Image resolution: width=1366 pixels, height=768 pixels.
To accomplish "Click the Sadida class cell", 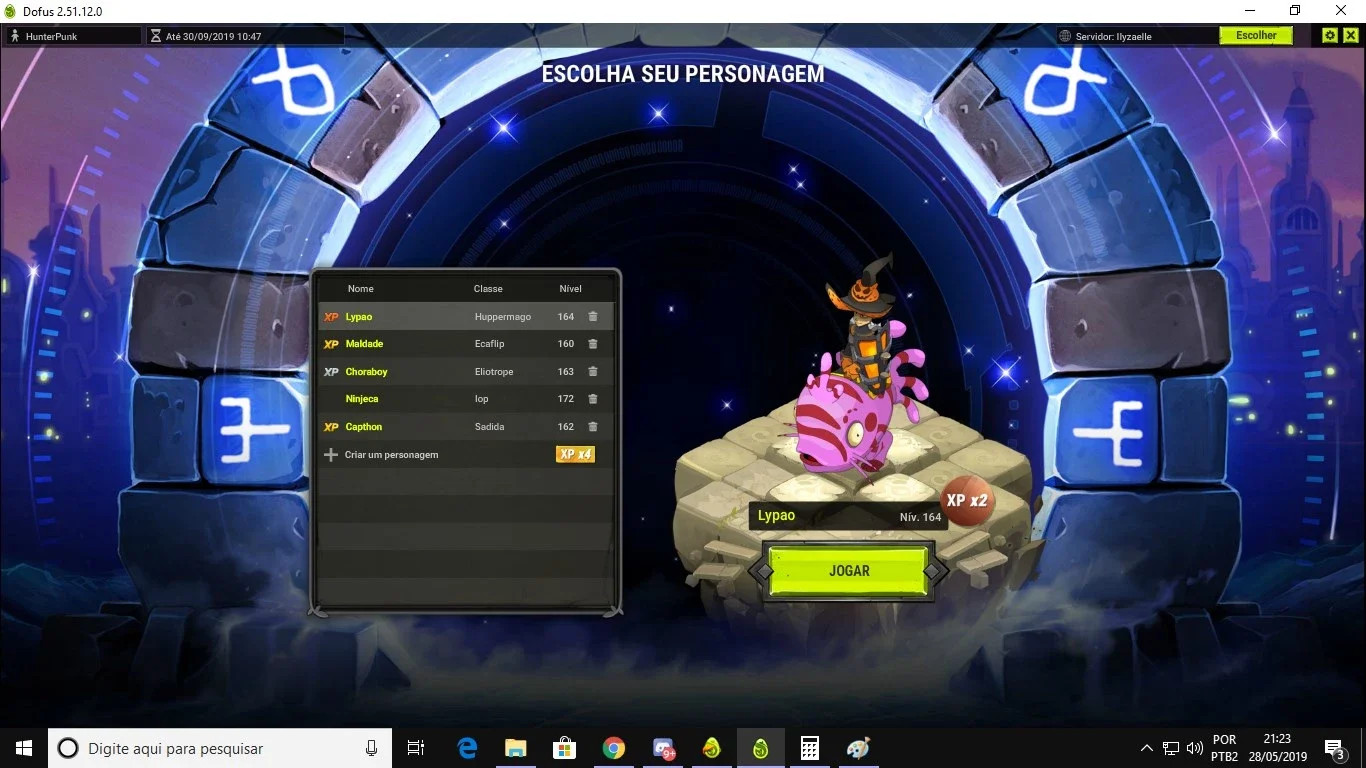I will point(489,427).
